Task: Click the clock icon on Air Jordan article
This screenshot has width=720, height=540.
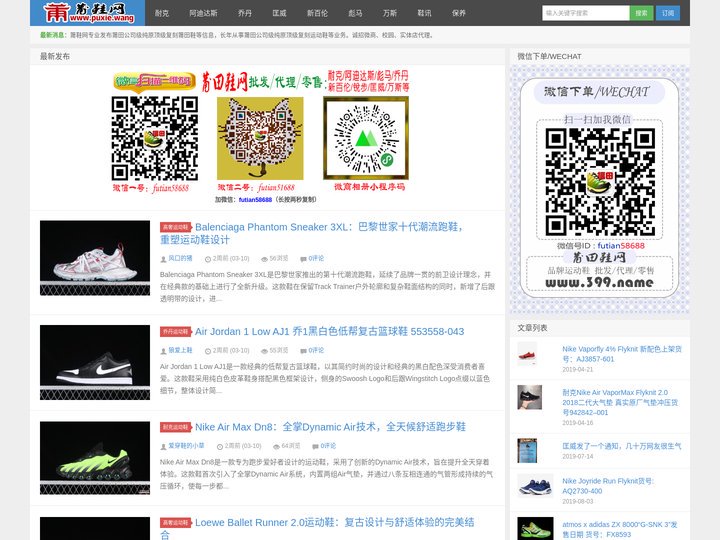Action: click(x=208, y=351)
